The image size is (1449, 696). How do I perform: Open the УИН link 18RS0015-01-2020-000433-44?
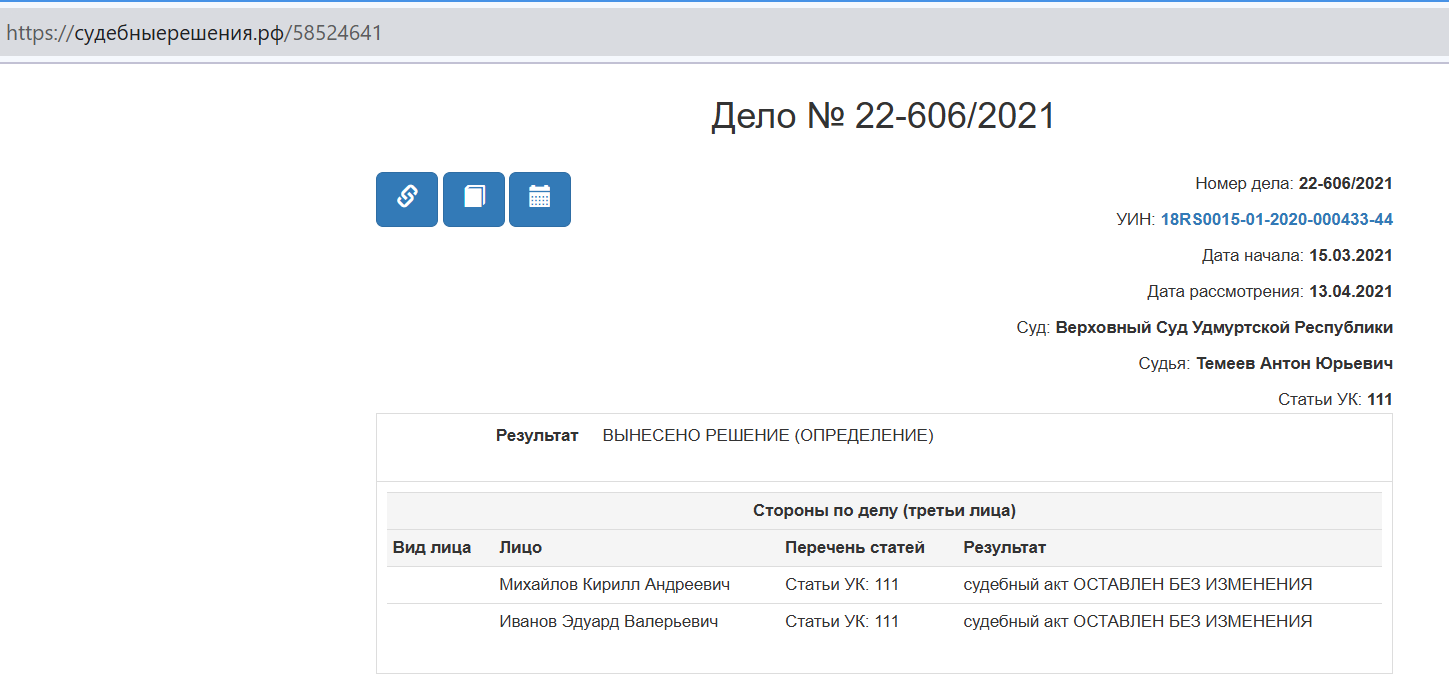point(1277,220)
